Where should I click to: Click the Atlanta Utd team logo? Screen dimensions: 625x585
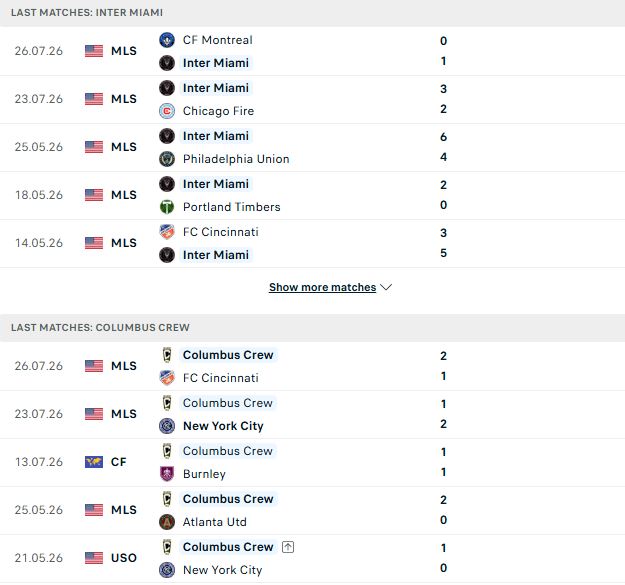pos(167,522)
